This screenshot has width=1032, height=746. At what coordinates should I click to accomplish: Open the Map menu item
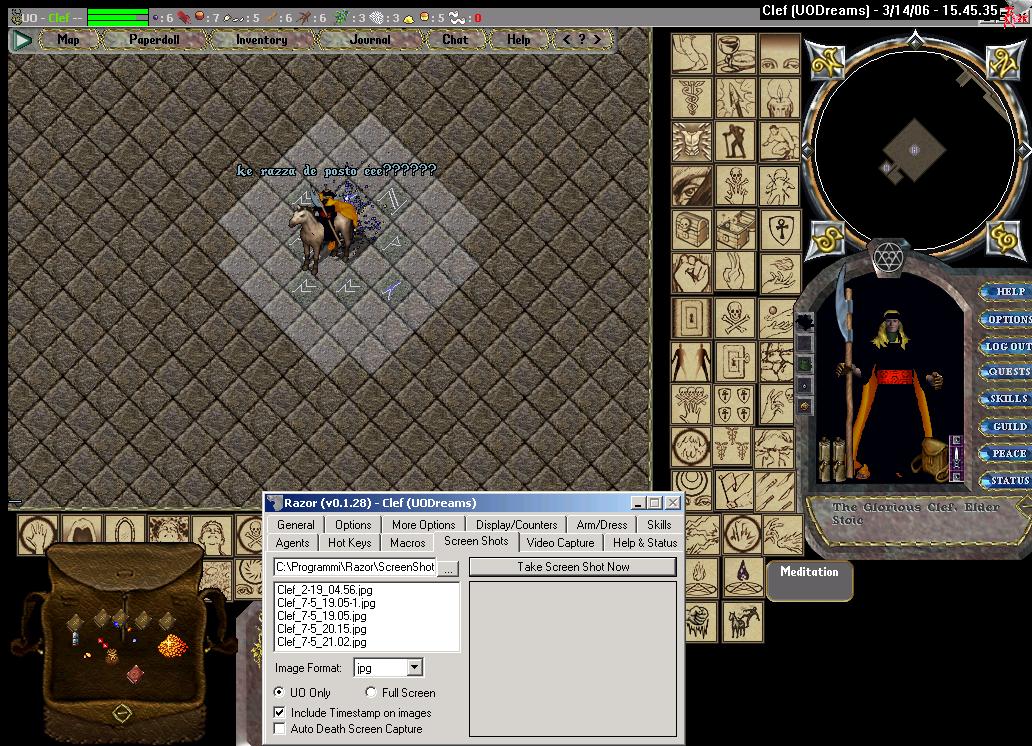click(x=68, y=40)
